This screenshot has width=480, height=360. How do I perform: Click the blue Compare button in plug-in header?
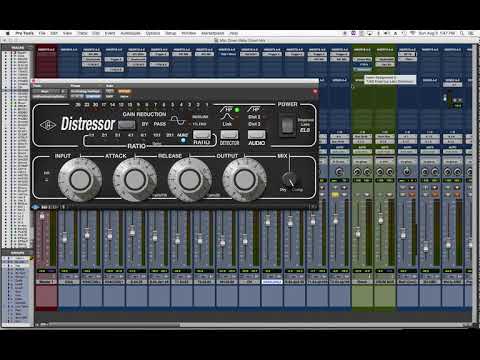93,96
